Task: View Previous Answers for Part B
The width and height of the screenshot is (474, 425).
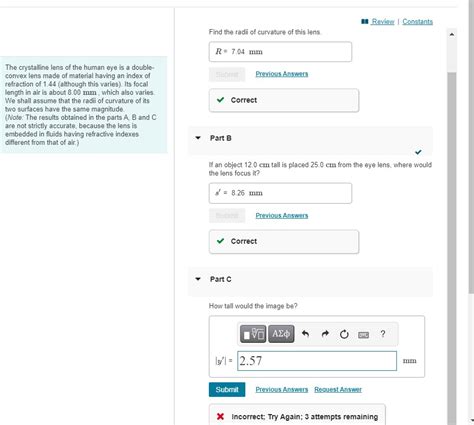Action: coord(282,215)
